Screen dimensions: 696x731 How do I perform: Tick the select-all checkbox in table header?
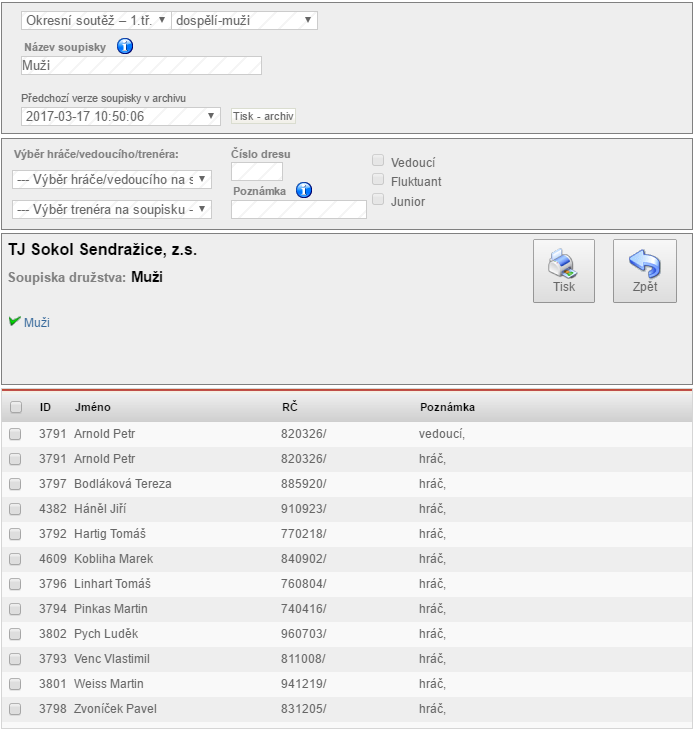(15, 408)
